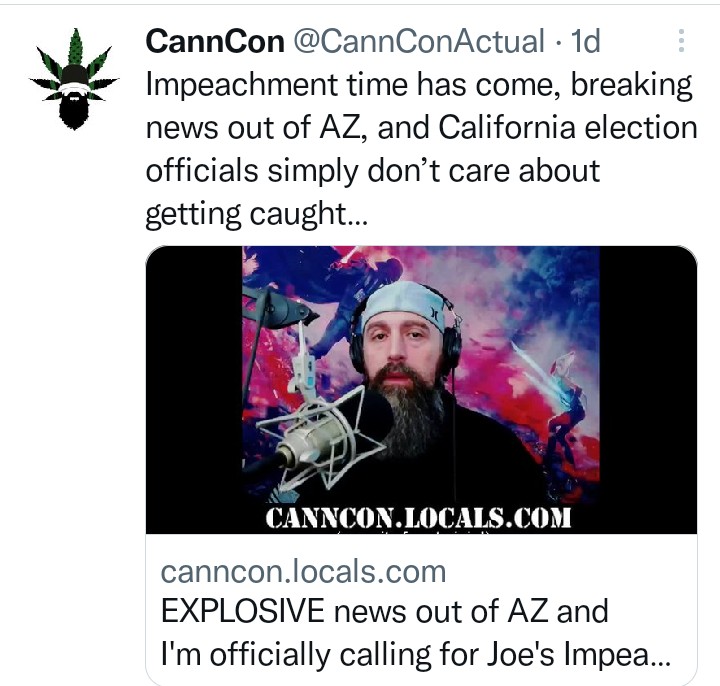
Task: Select the 'getting caught…' ending text
Action: [256, 214]
